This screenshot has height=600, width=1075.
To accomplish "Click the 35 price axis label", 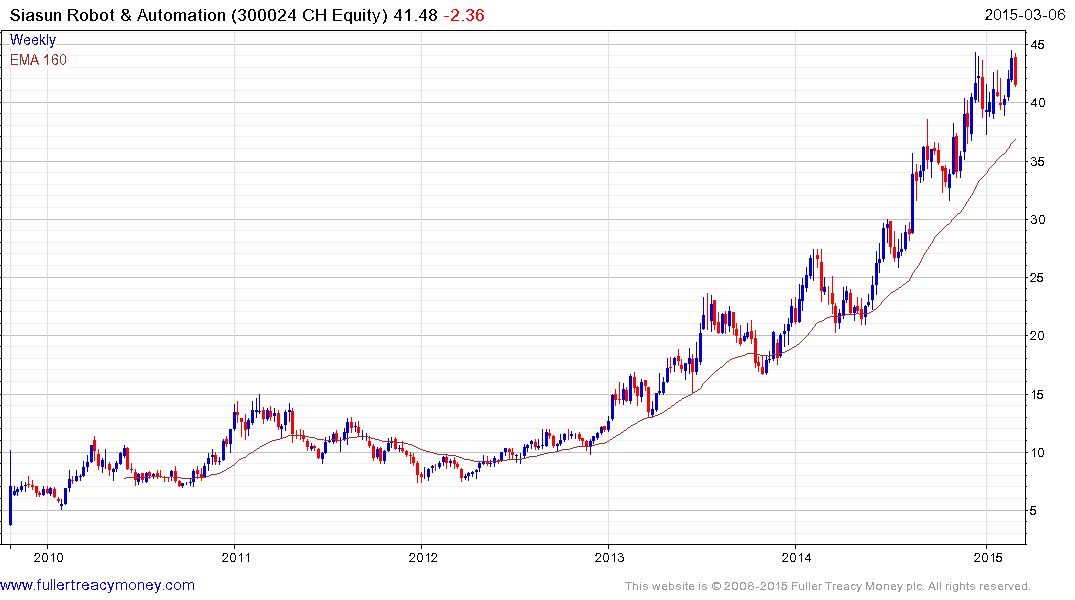I will (1038, 162).
